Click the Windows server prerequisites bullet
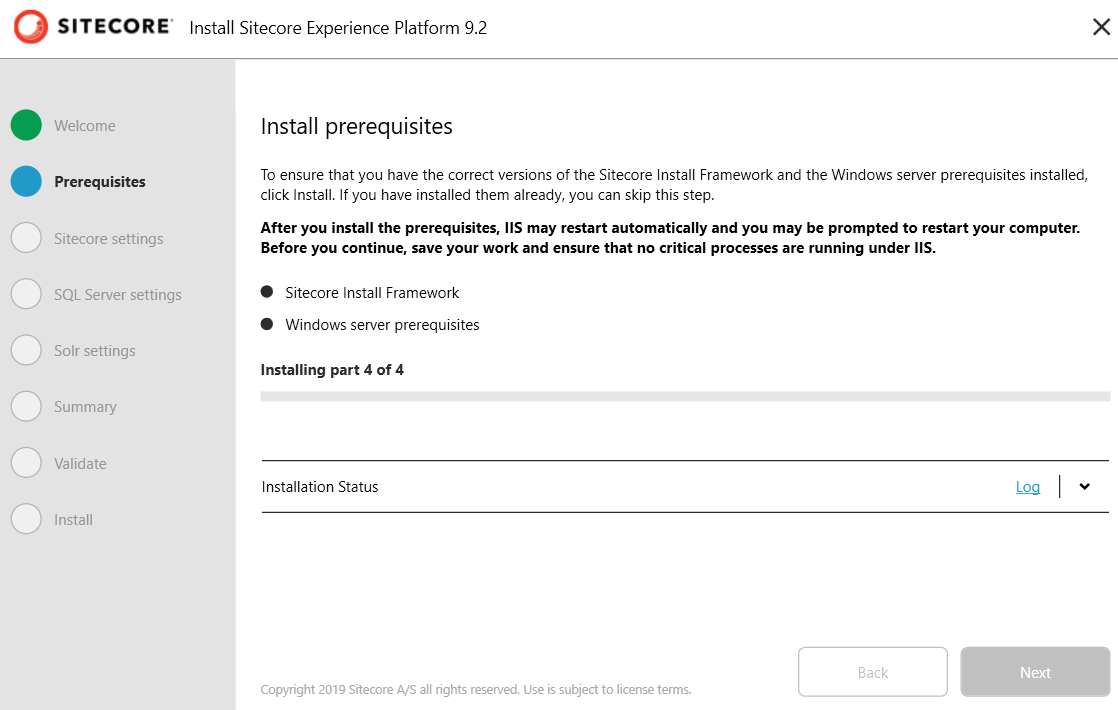The width and height of the screenshot is (1118, 710). point(267,324)
